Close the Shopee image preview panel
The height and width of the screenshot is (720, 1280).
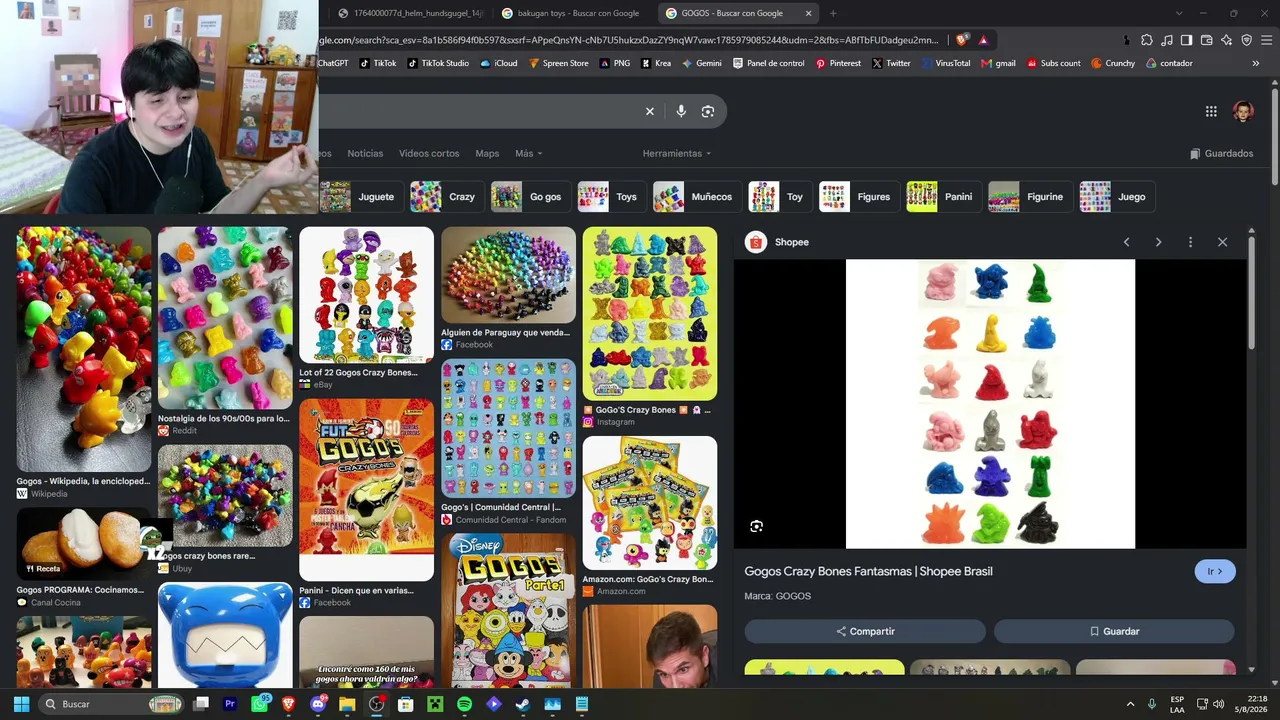[x=1222, y=242]
